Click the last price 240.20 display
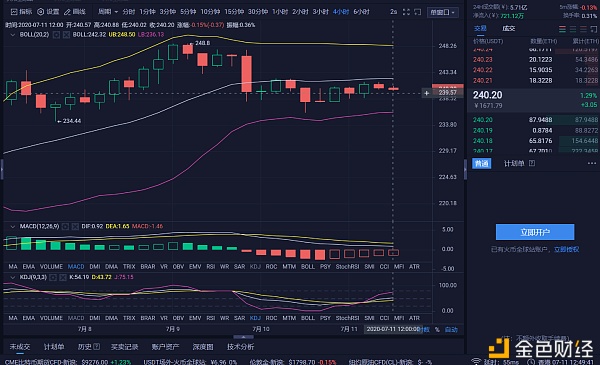 click(x=488, y=95)
